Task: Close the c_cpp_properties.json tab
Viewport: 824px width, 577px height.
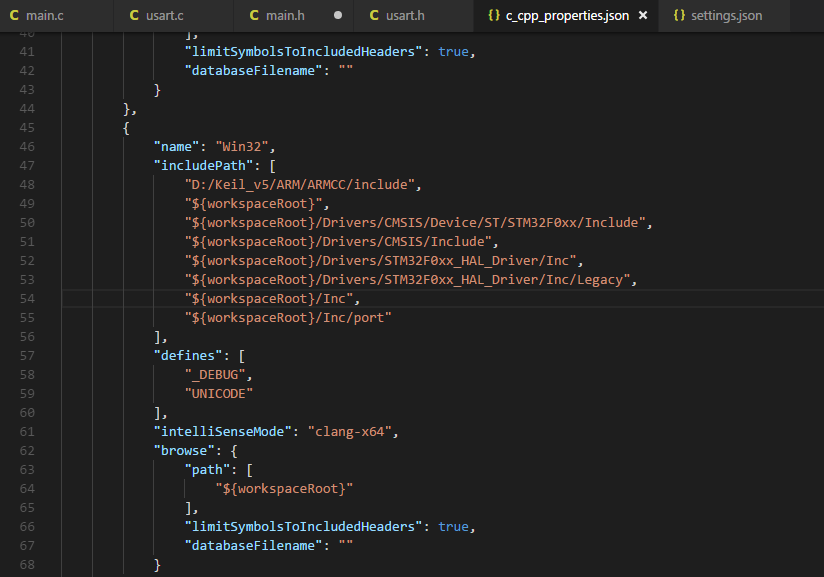Action: coord(643,16)
